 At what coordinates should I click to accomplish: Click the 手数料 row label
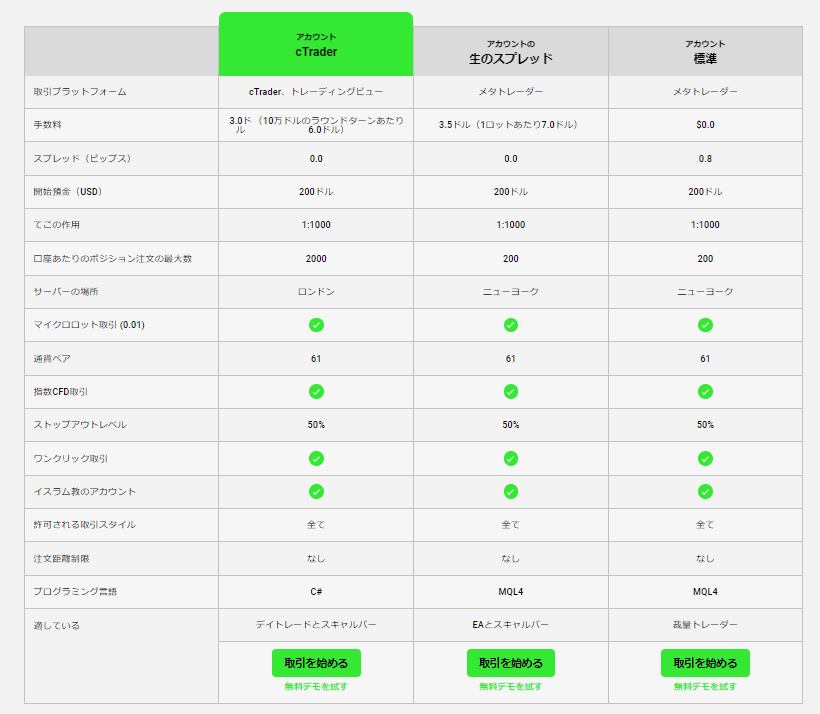[x=48, y=124]
